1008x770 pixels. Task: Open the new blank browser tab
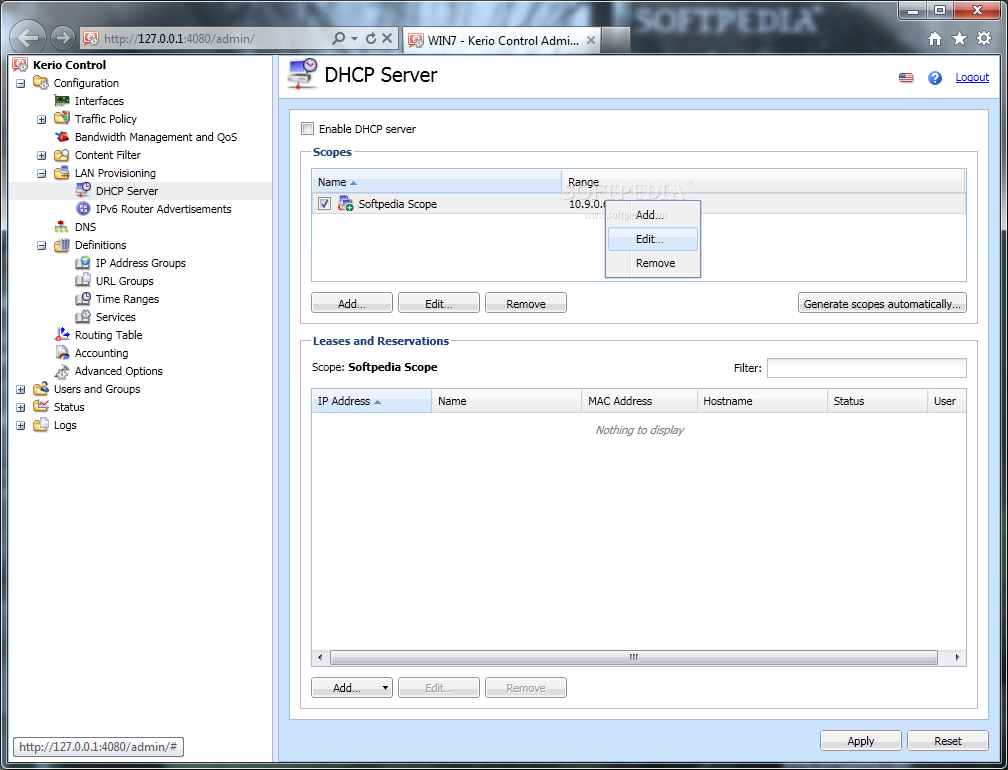(615, 40)
